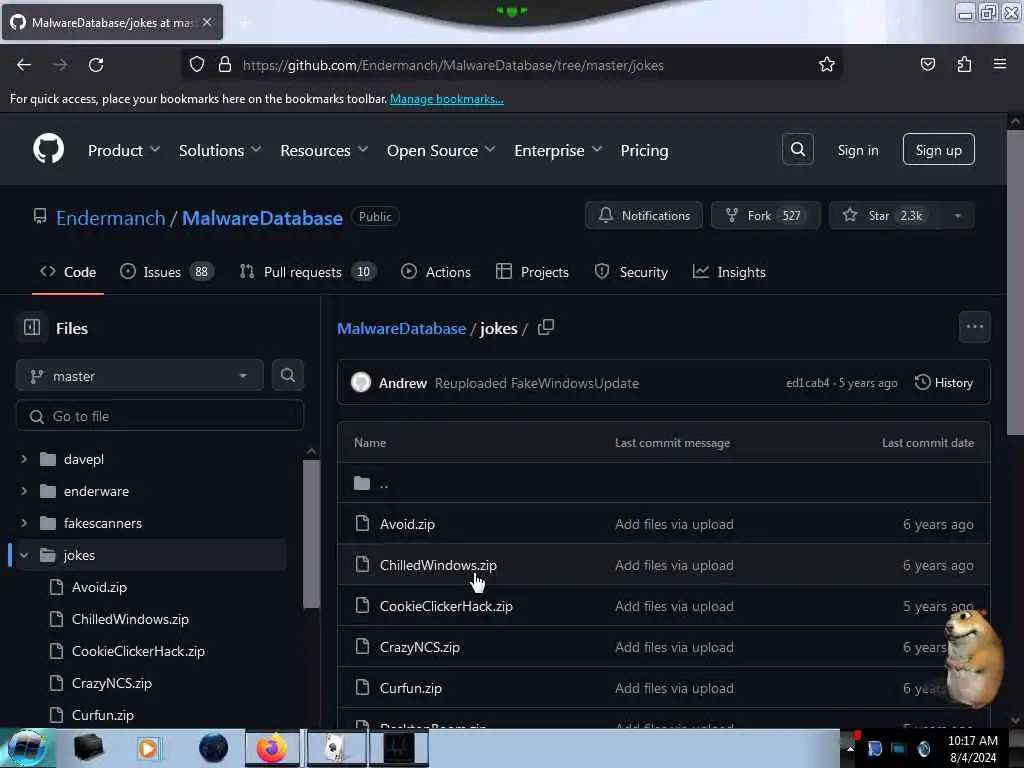Reload the page with refresh icon

[x=96, y=65]
